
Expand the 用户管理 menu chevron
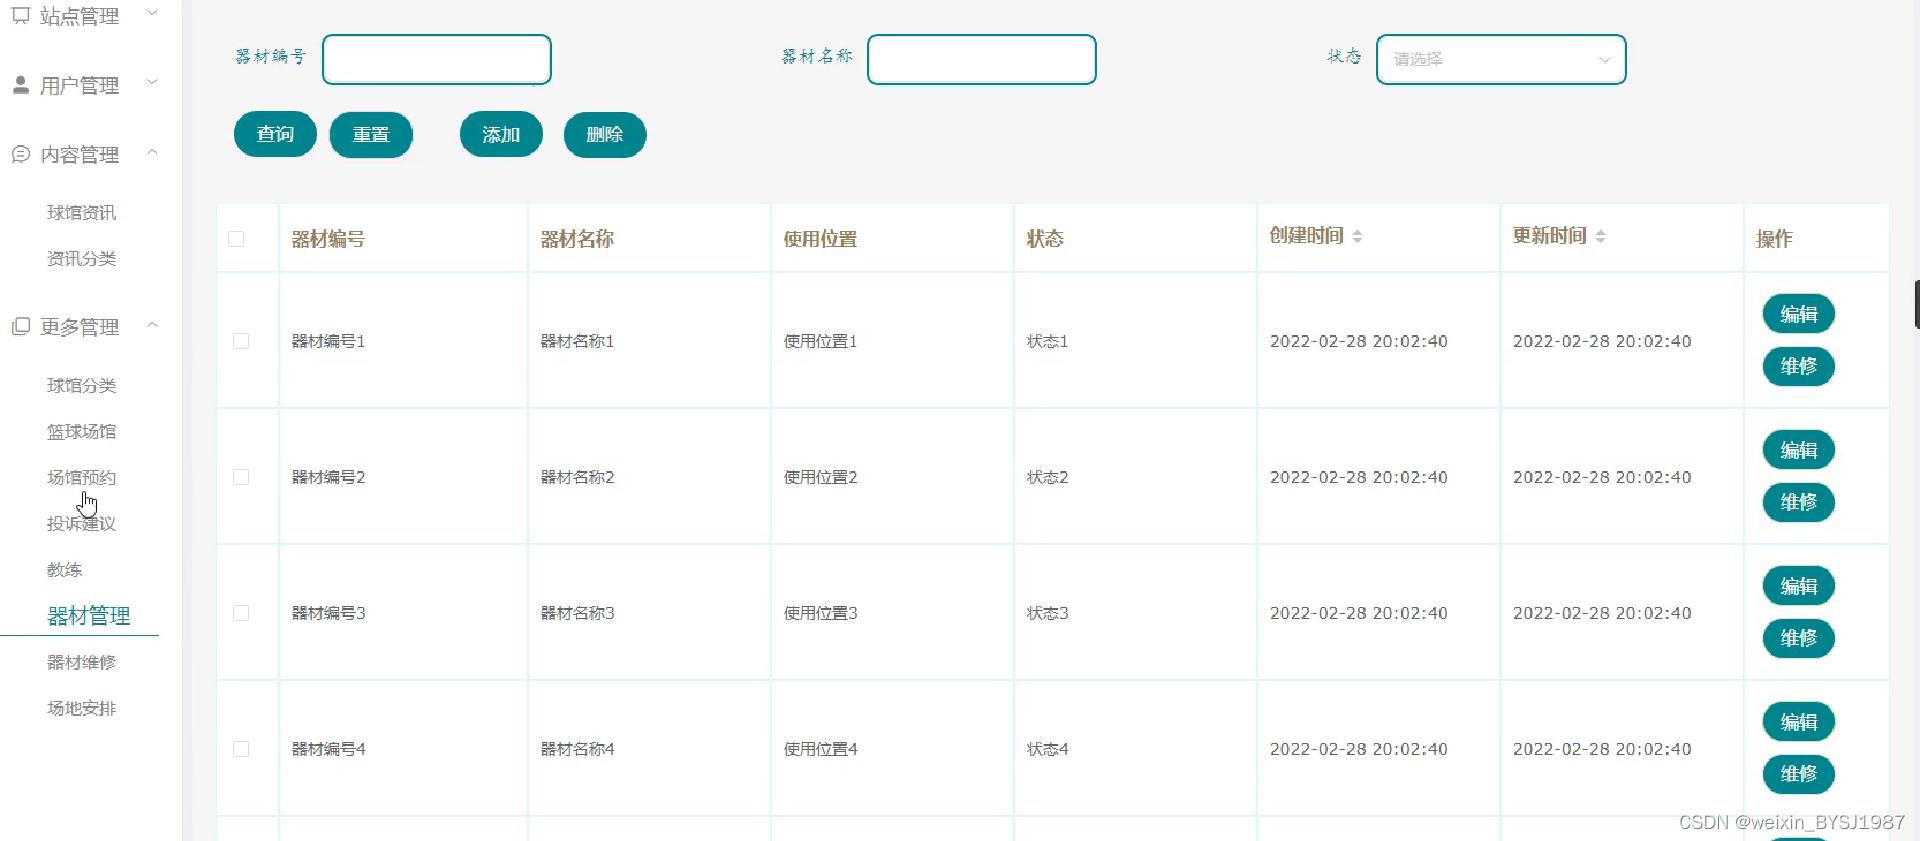(x=152, y=82)
